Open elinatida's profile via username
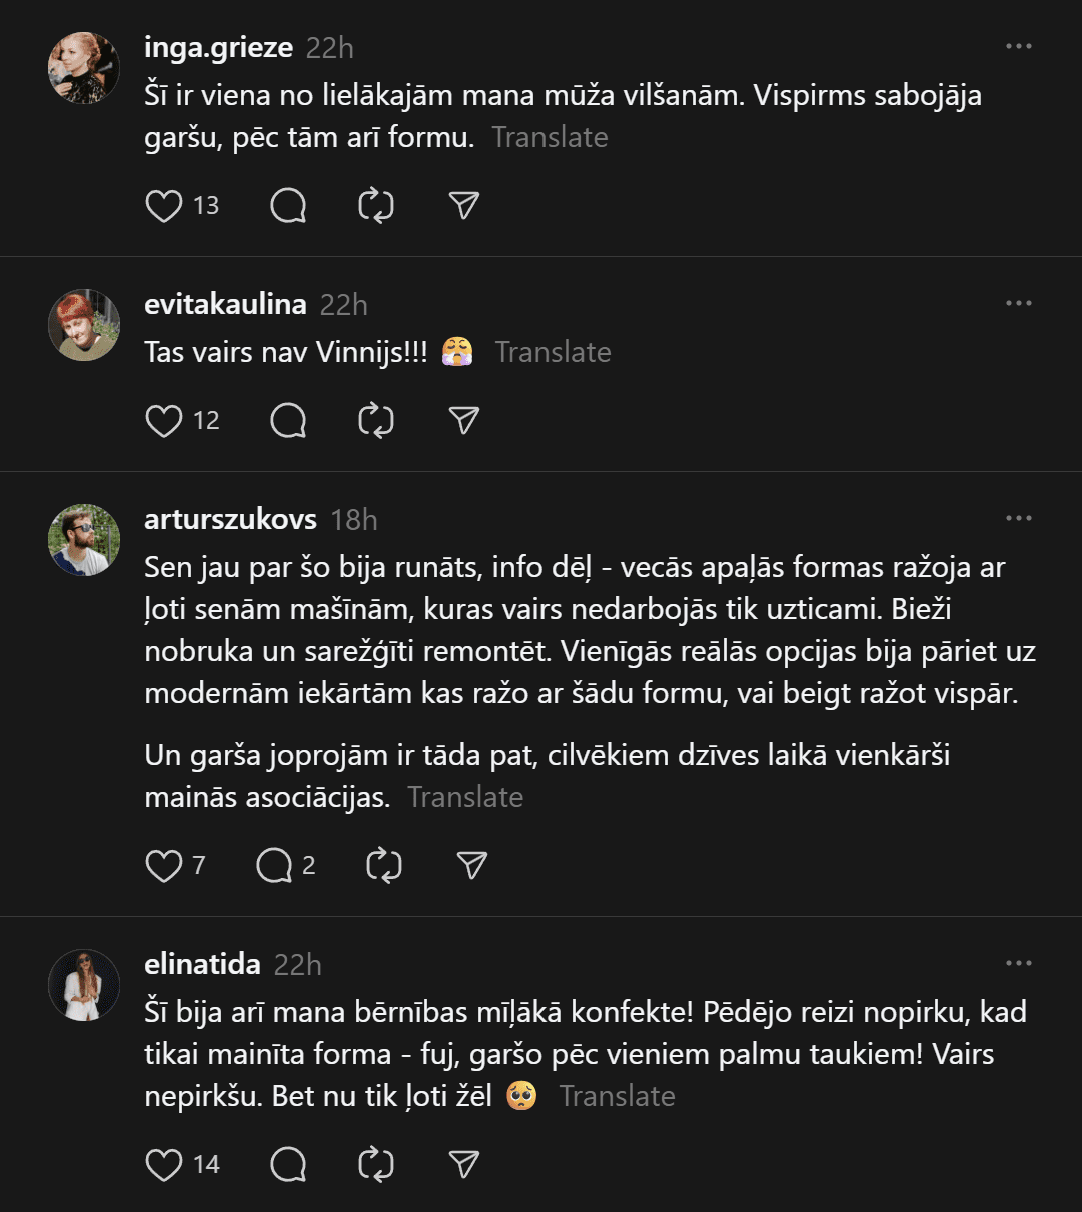This screenshot has height=1212, width=1082. (x=202, y=964)
